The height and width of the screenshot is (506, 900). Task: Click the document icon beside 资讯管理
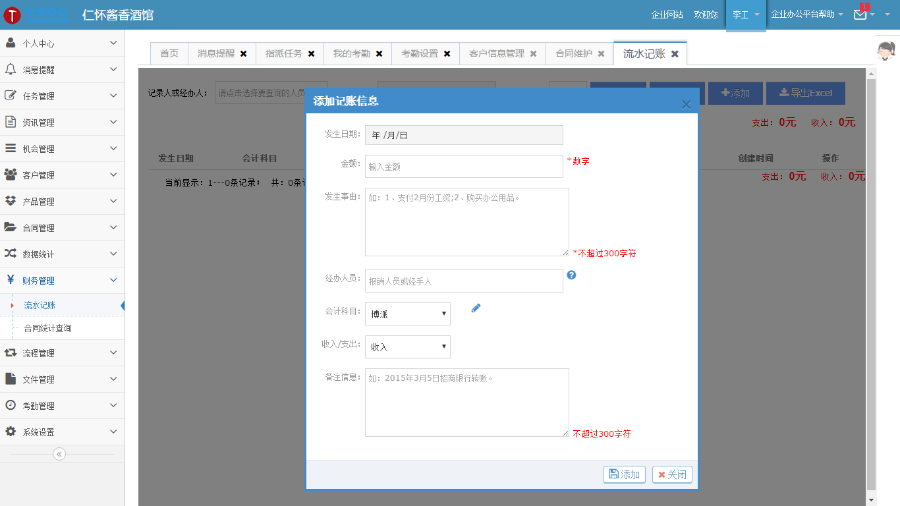point(10,122)
